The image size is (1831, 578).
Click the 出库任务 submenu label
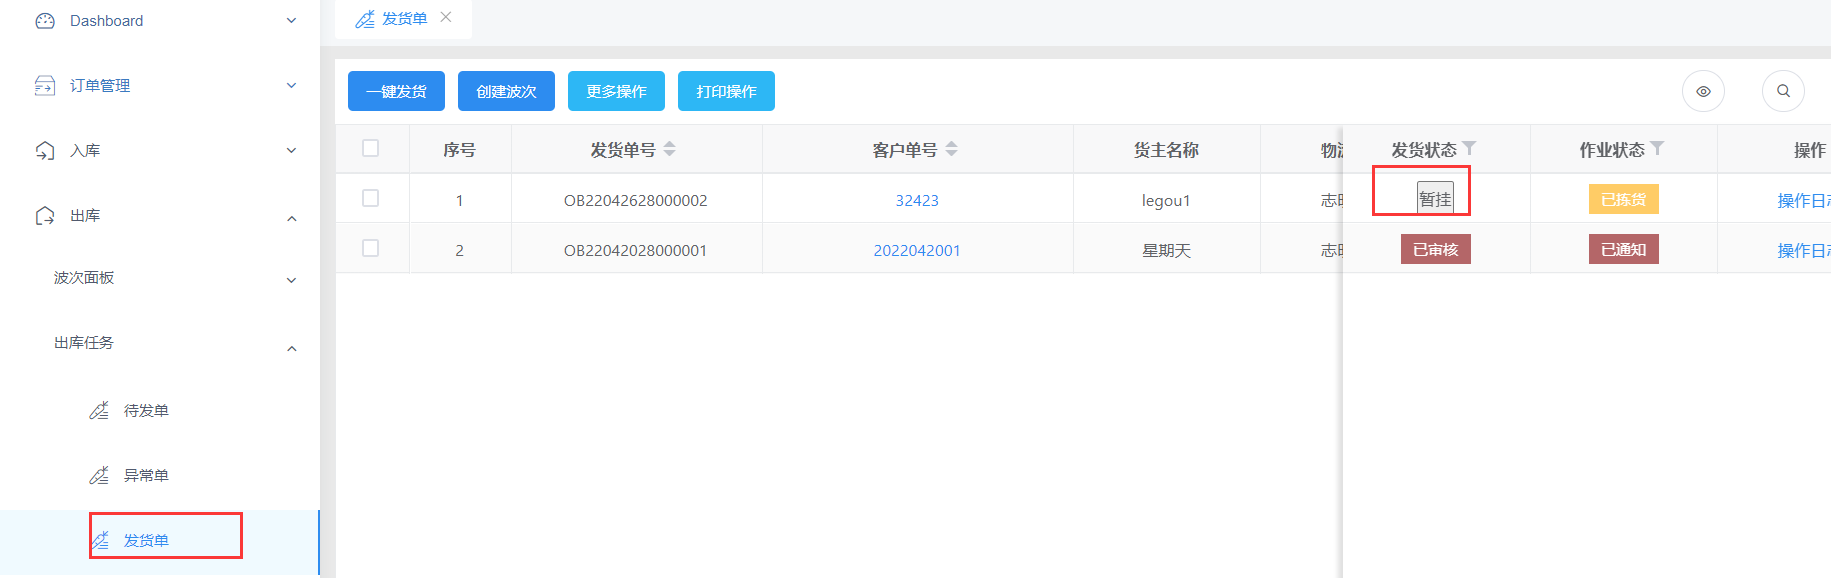point(84,343)
